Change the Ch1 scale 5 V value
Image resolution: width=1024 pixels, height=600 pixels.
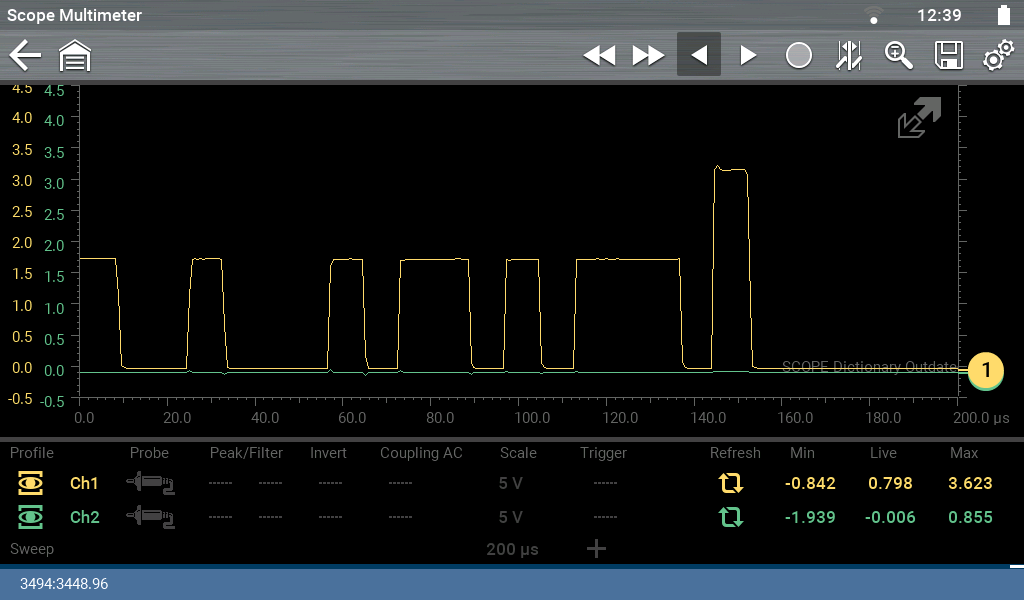(x=510, y=484)
